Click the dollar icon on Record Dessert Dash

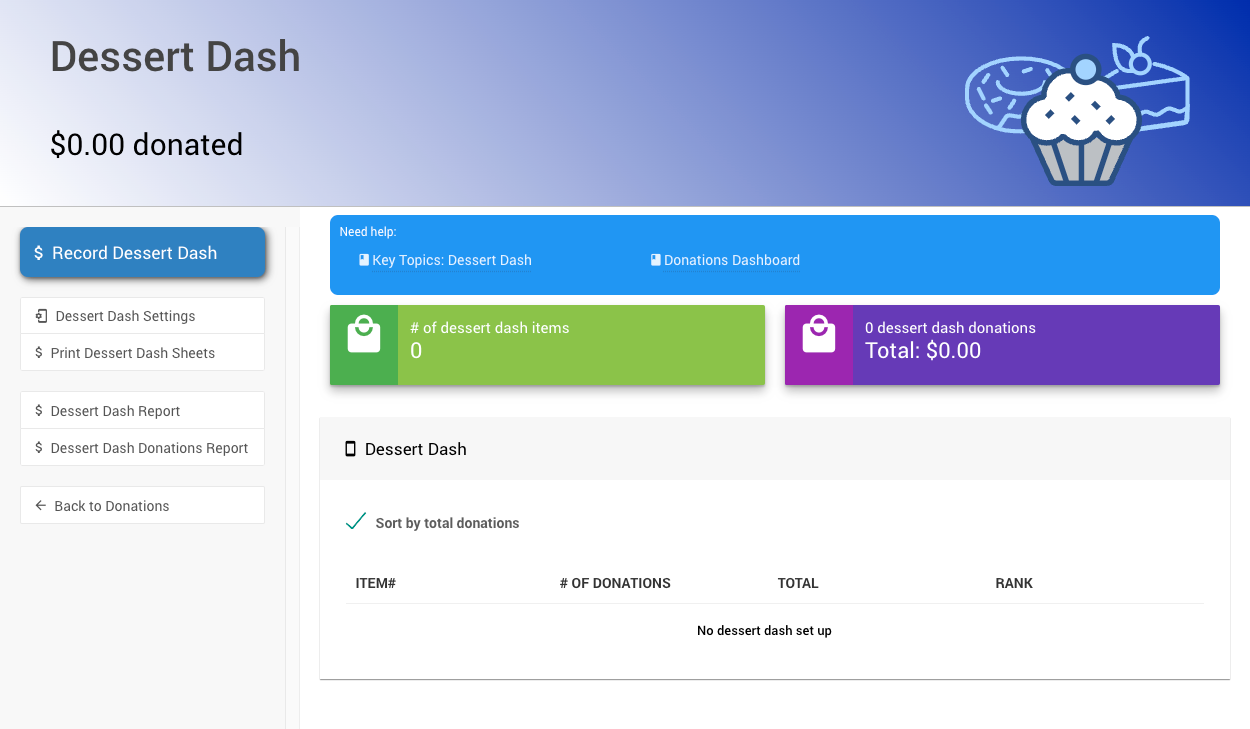pos(38,253)
